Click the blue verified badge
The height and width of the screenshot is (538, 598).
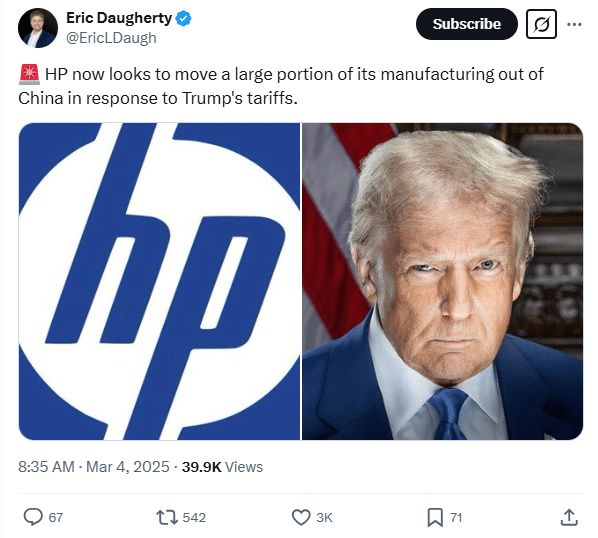click(x=183, y=18)
